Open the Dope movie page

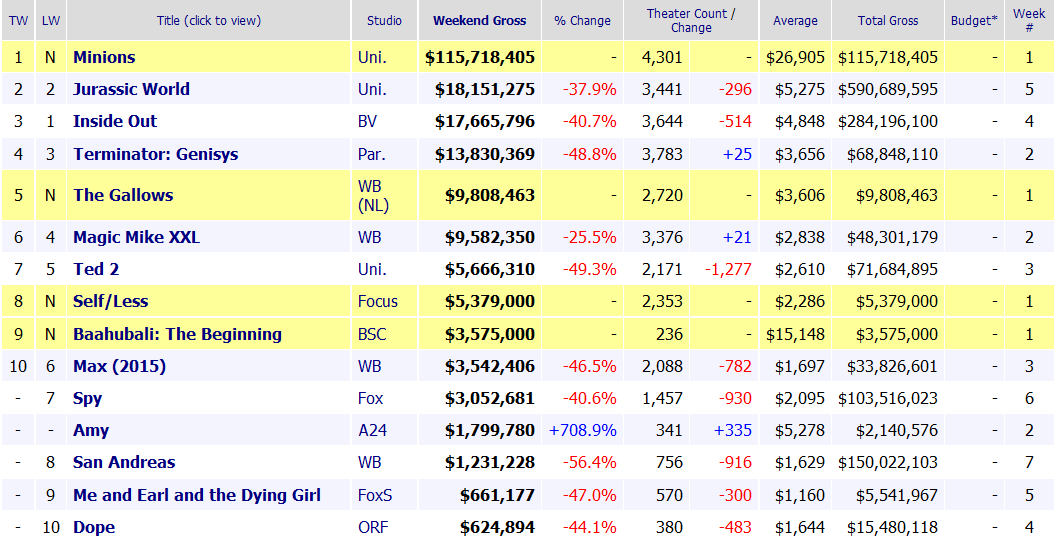coord(94,528)
